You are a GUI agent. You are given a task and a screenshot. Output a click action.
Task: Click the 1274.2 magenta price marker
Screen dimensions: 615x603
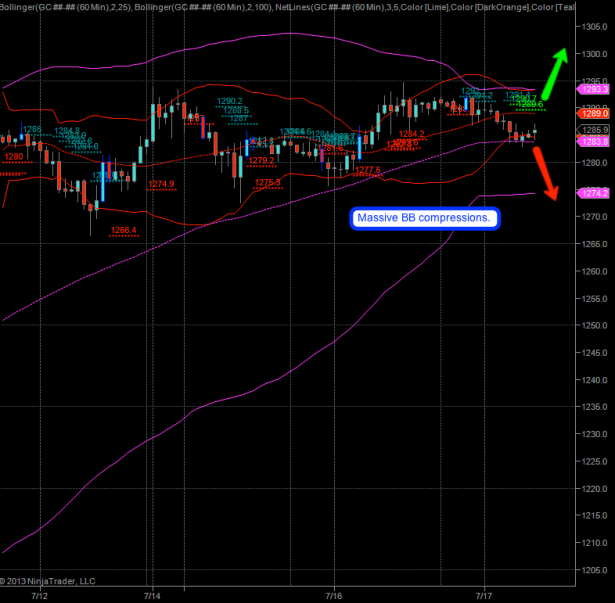pyautogui.click(x=593, y=193)
